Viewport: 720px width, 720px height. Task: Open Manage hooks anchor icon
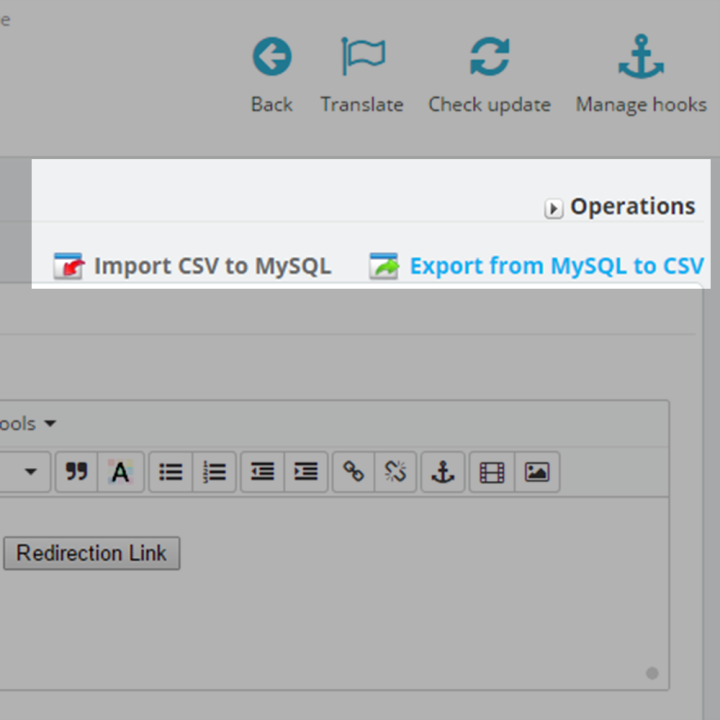click(x=641, y=56)
